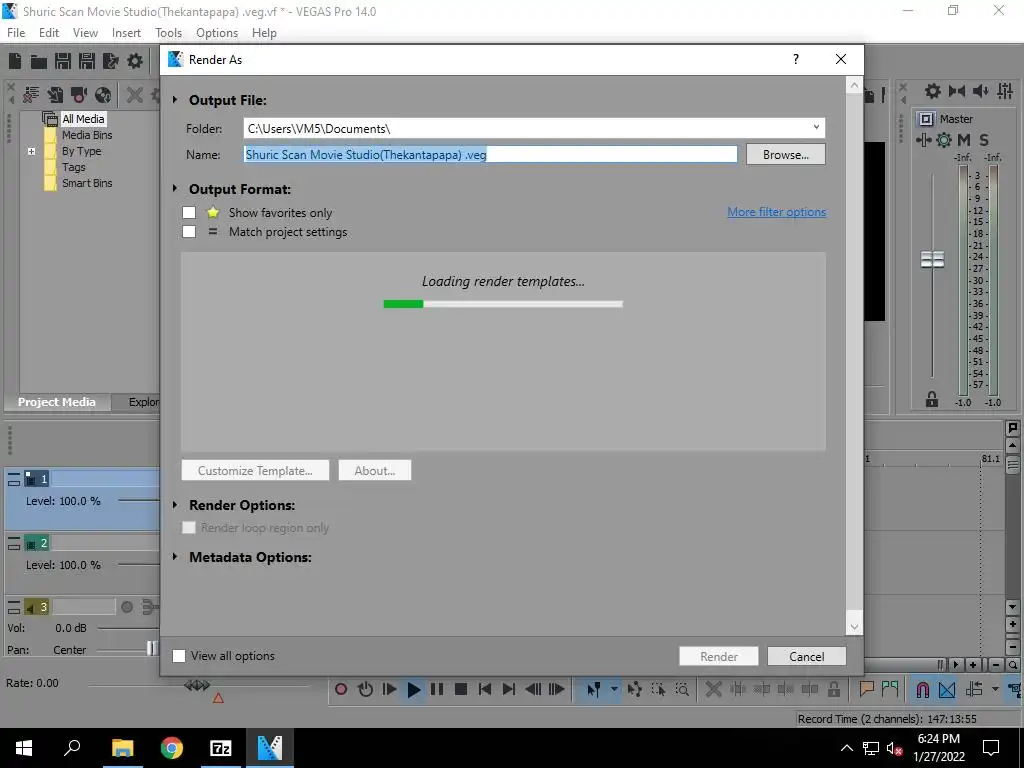The image size is (1024, 768).
Task: Click the Open folder icon in main toolbar
Action: tap(39, 61)
